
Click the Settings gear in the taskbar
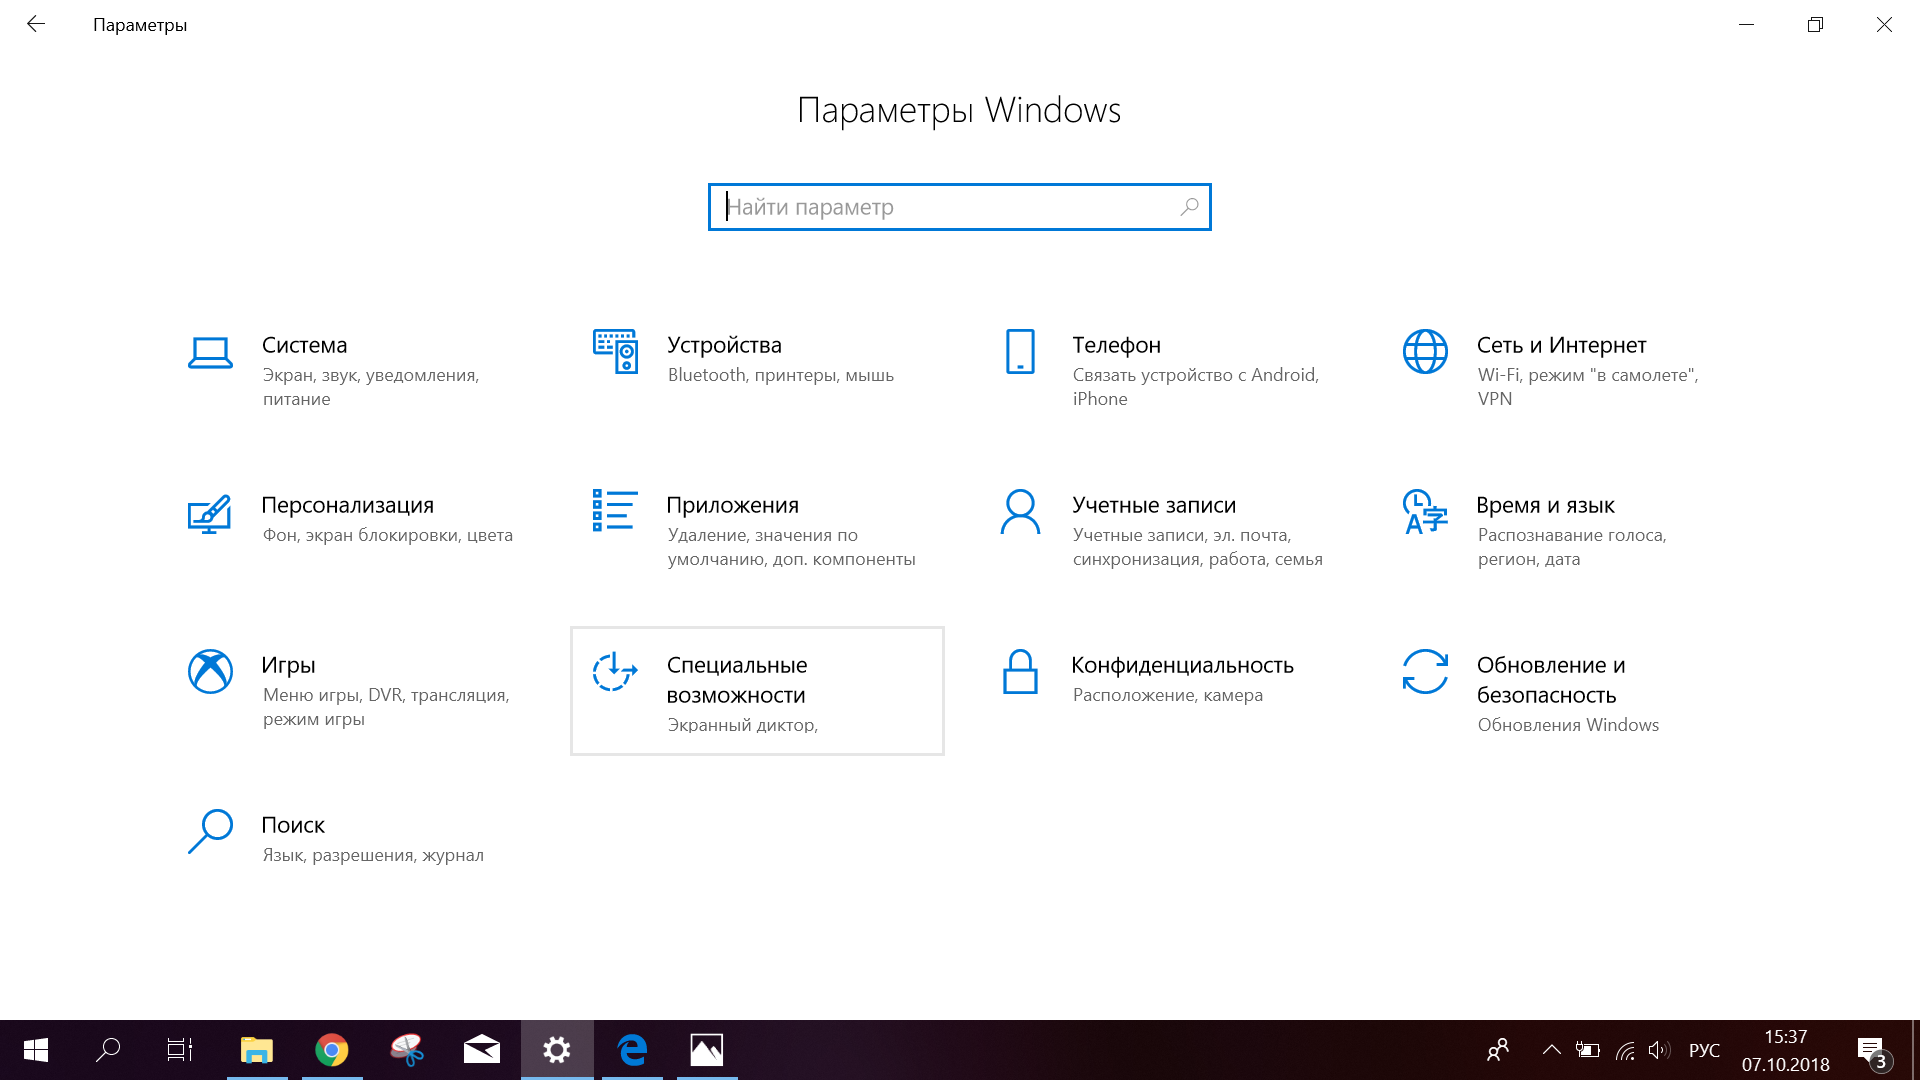point(557,1050)
